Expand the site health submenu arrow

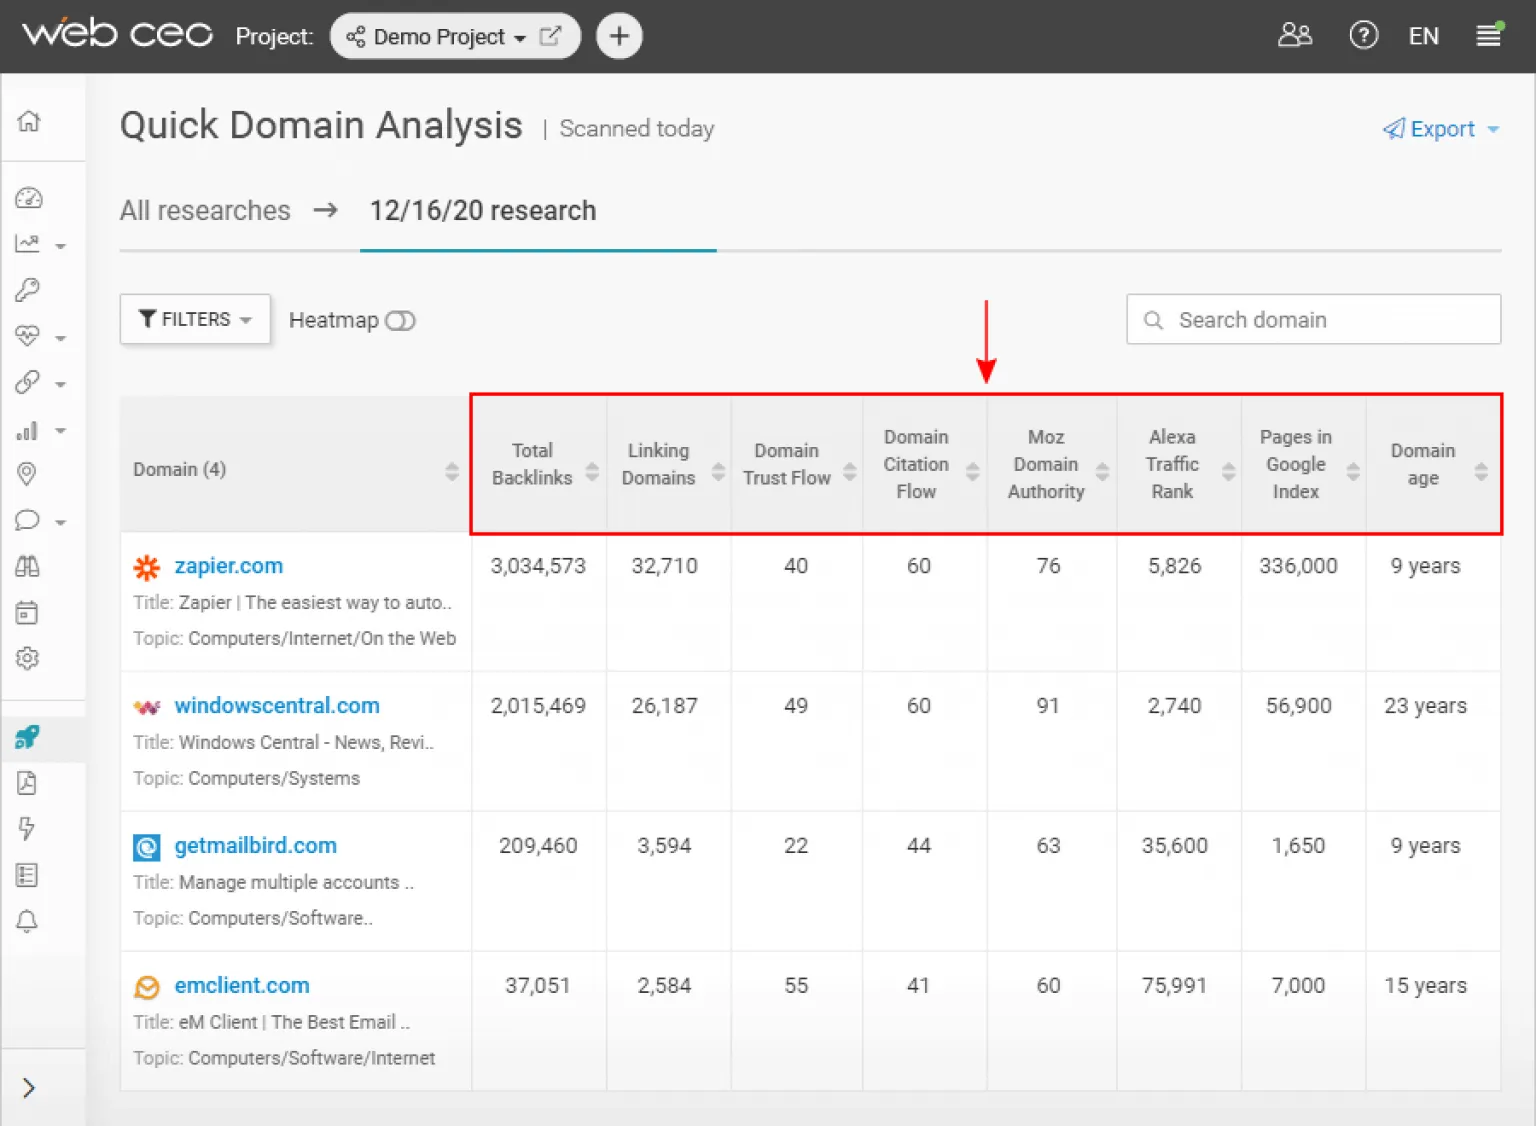[x=60, y=339]
